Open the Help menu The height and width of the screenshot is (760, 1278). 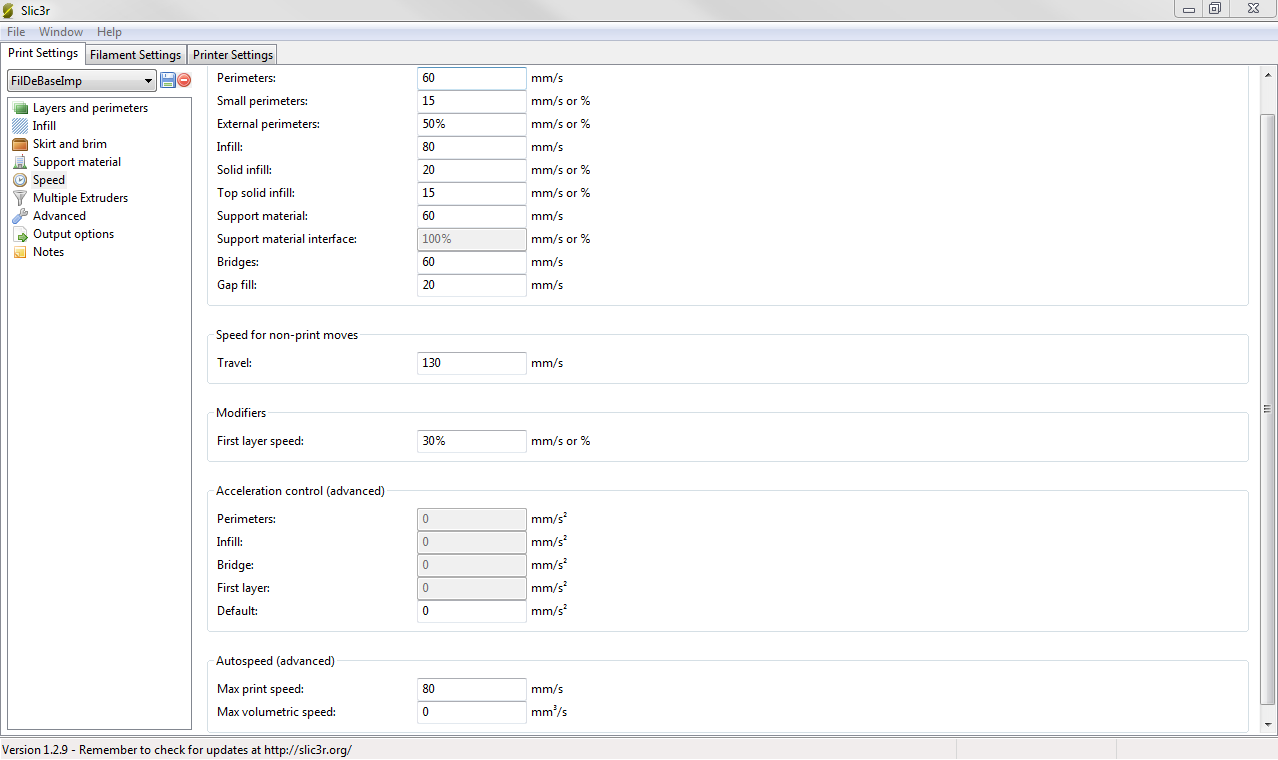point(109,32)
